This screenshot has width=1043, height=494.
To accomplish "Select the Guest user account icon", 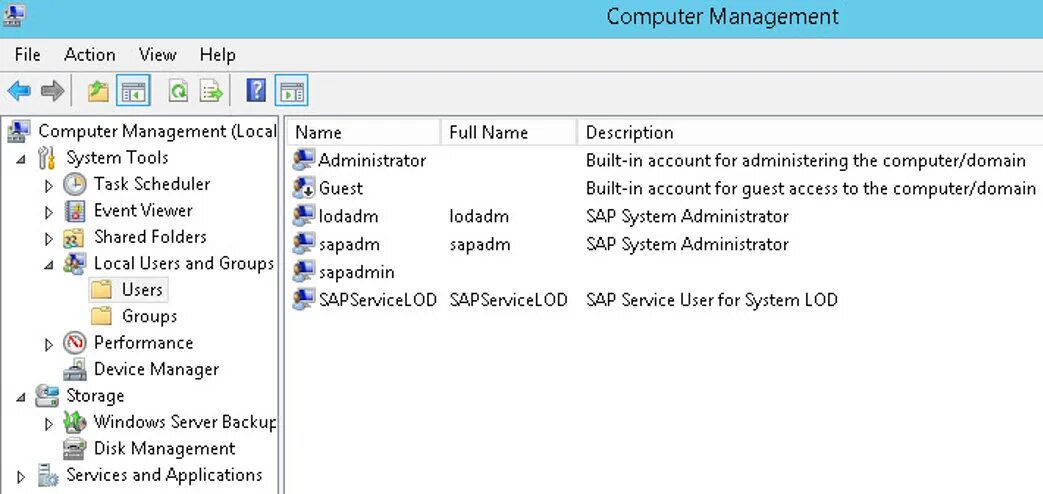I will [304, 188].
